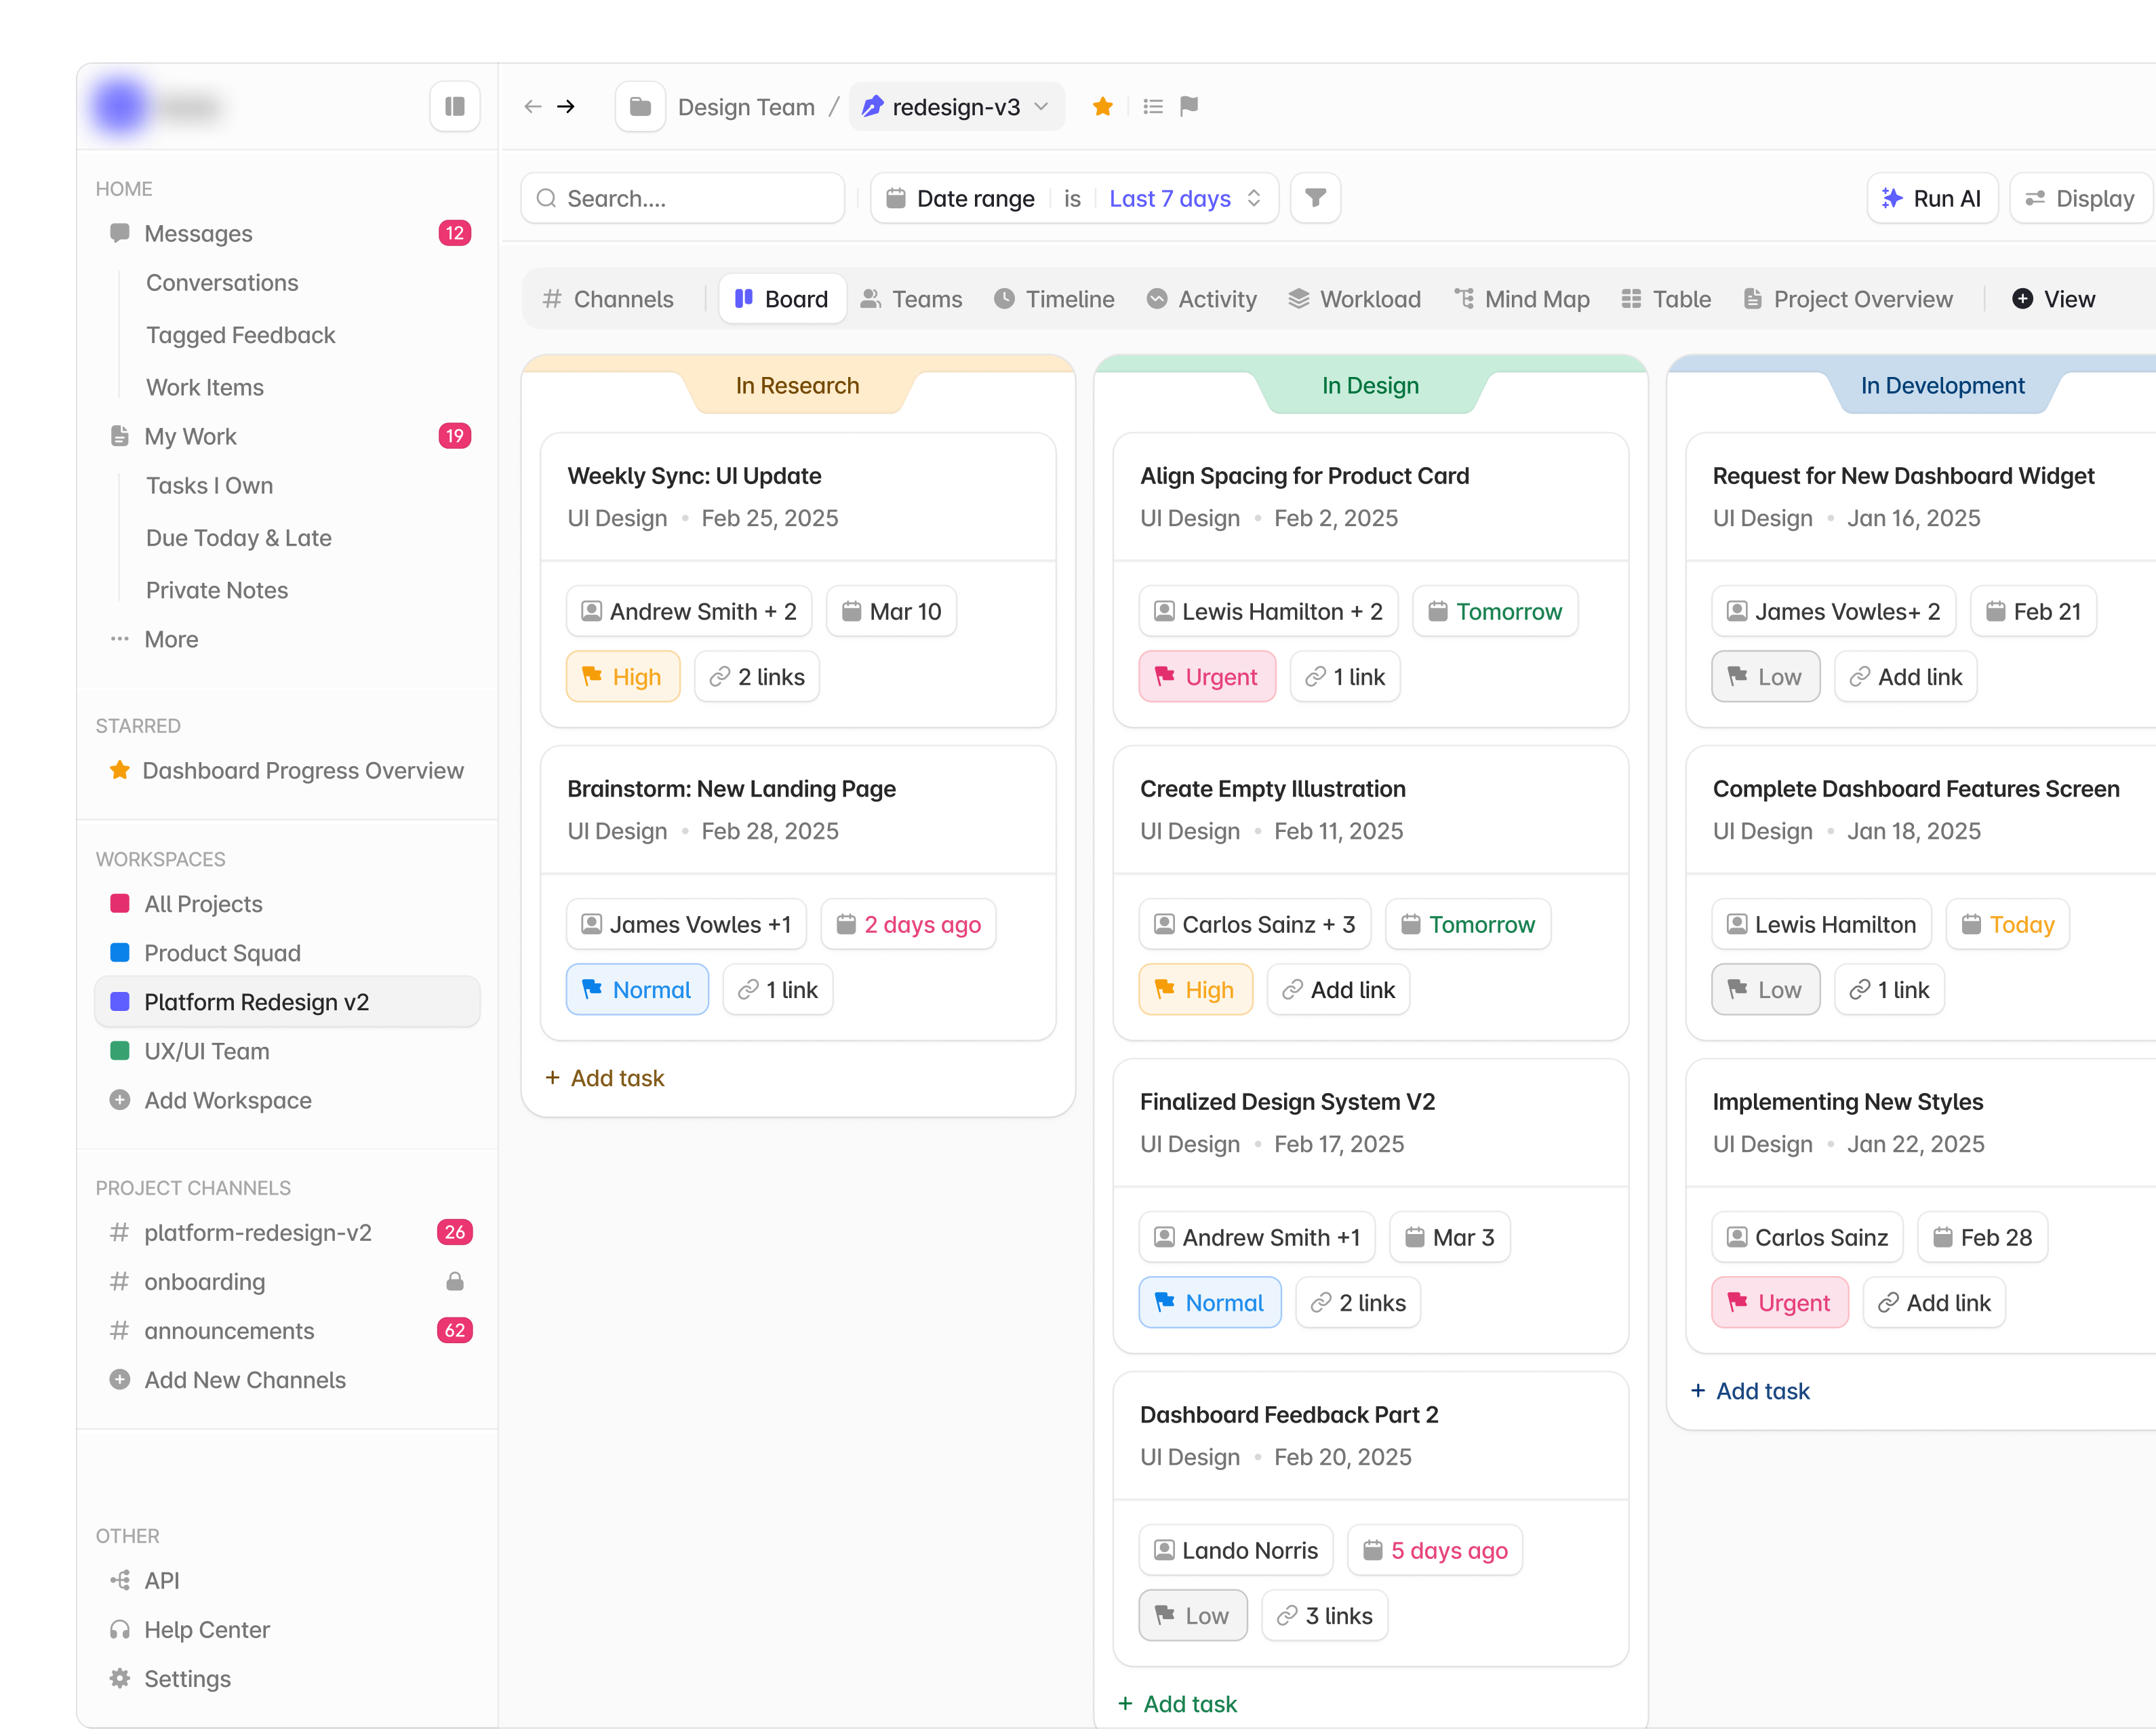
Task: Open the folder icon before Design Team
Action: click(x=640, y=106)
